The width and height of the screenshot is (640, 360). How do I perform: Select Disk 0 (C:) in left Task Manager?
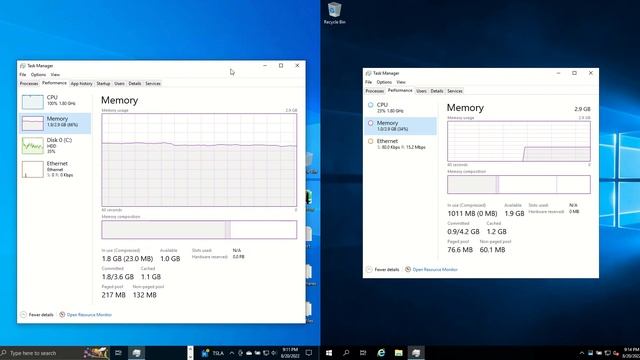[55, 146]
